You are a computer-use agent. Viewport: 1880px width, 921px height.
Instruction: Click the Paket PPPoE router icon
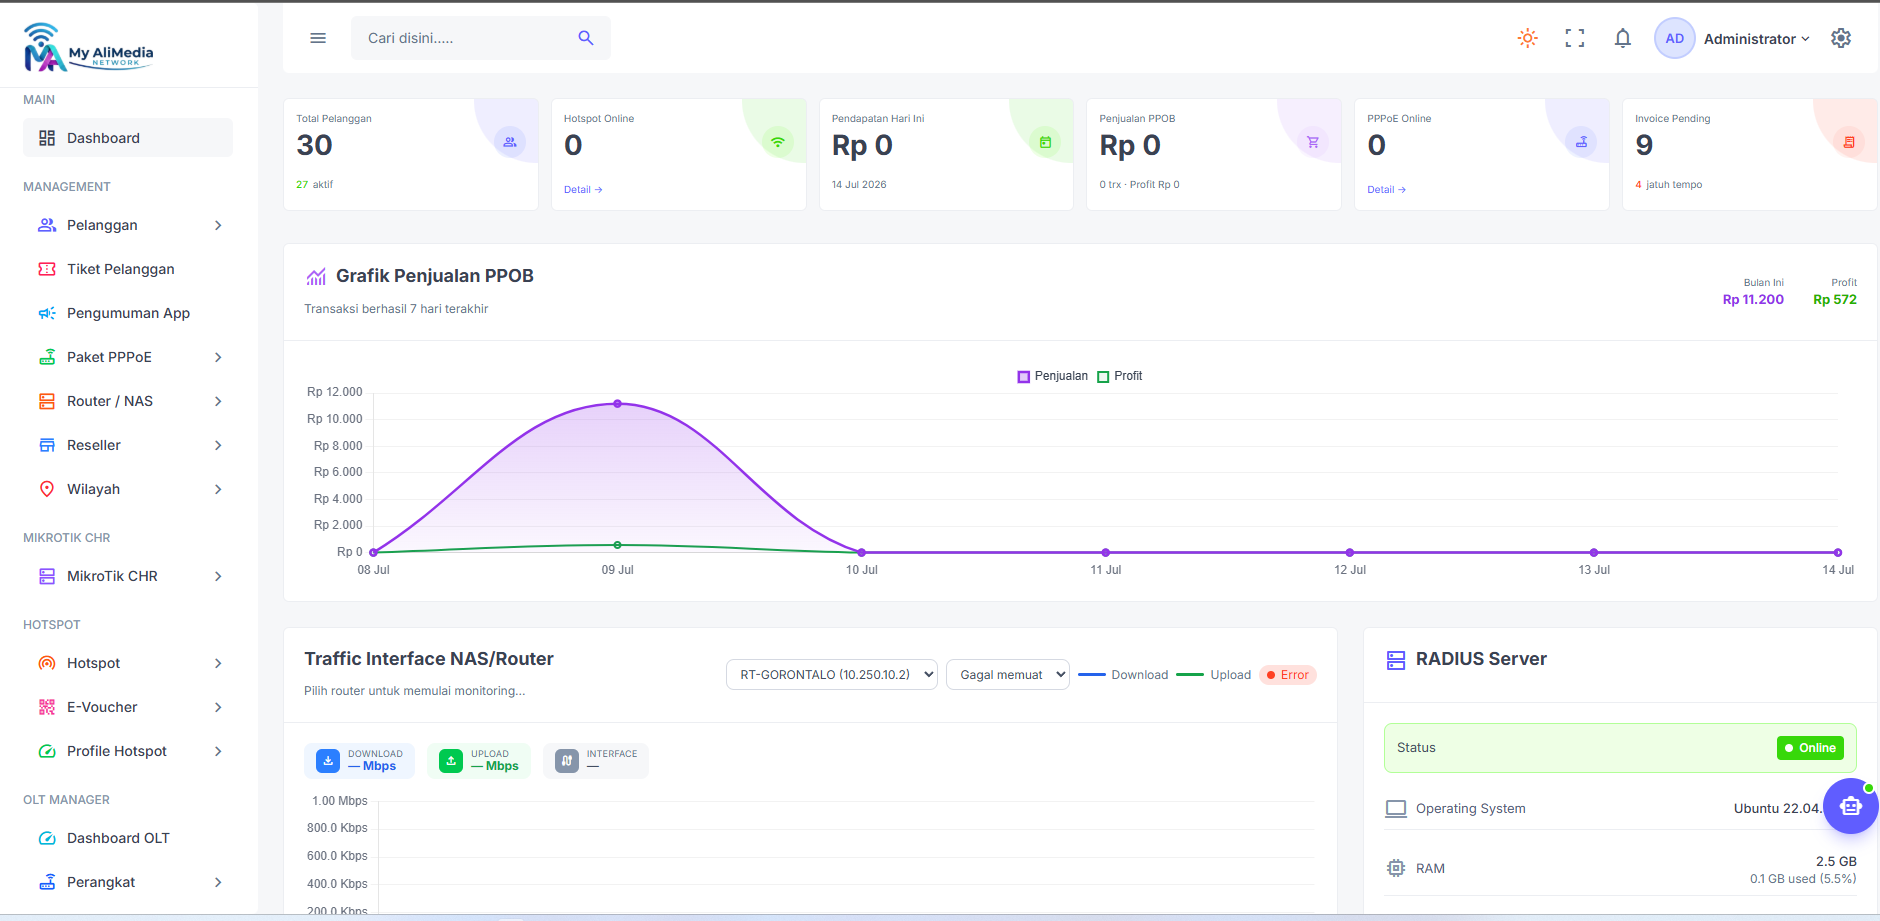pyautogui.click(x=47, y=357)
